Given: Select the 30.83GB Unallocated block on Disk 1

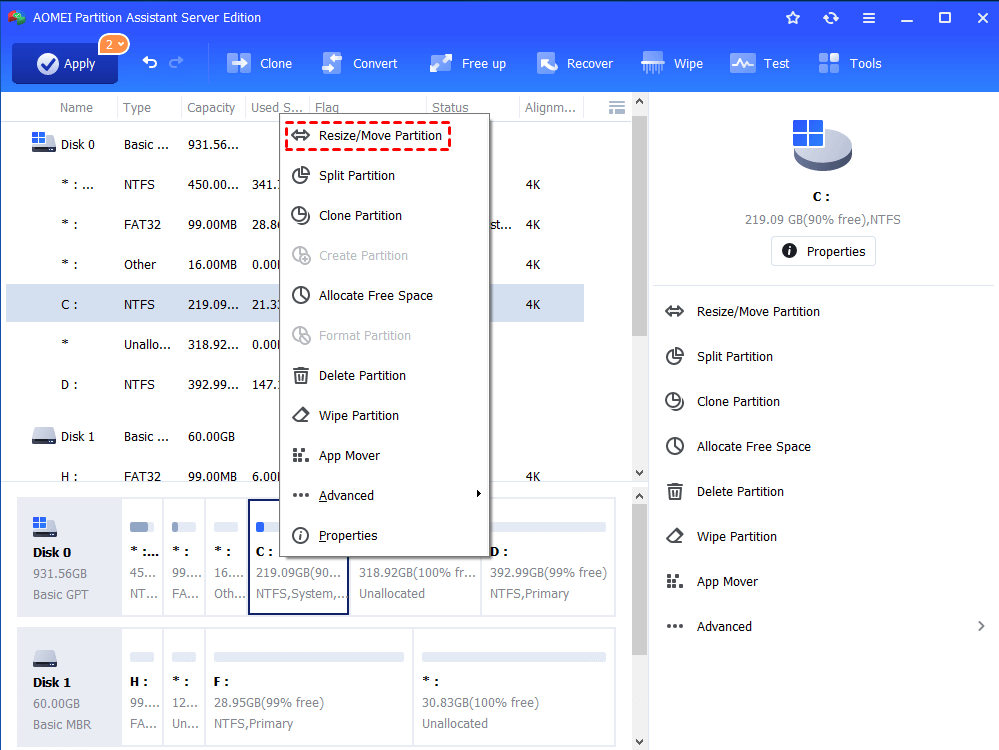Looking at the screenshot, I should (514, 687).
